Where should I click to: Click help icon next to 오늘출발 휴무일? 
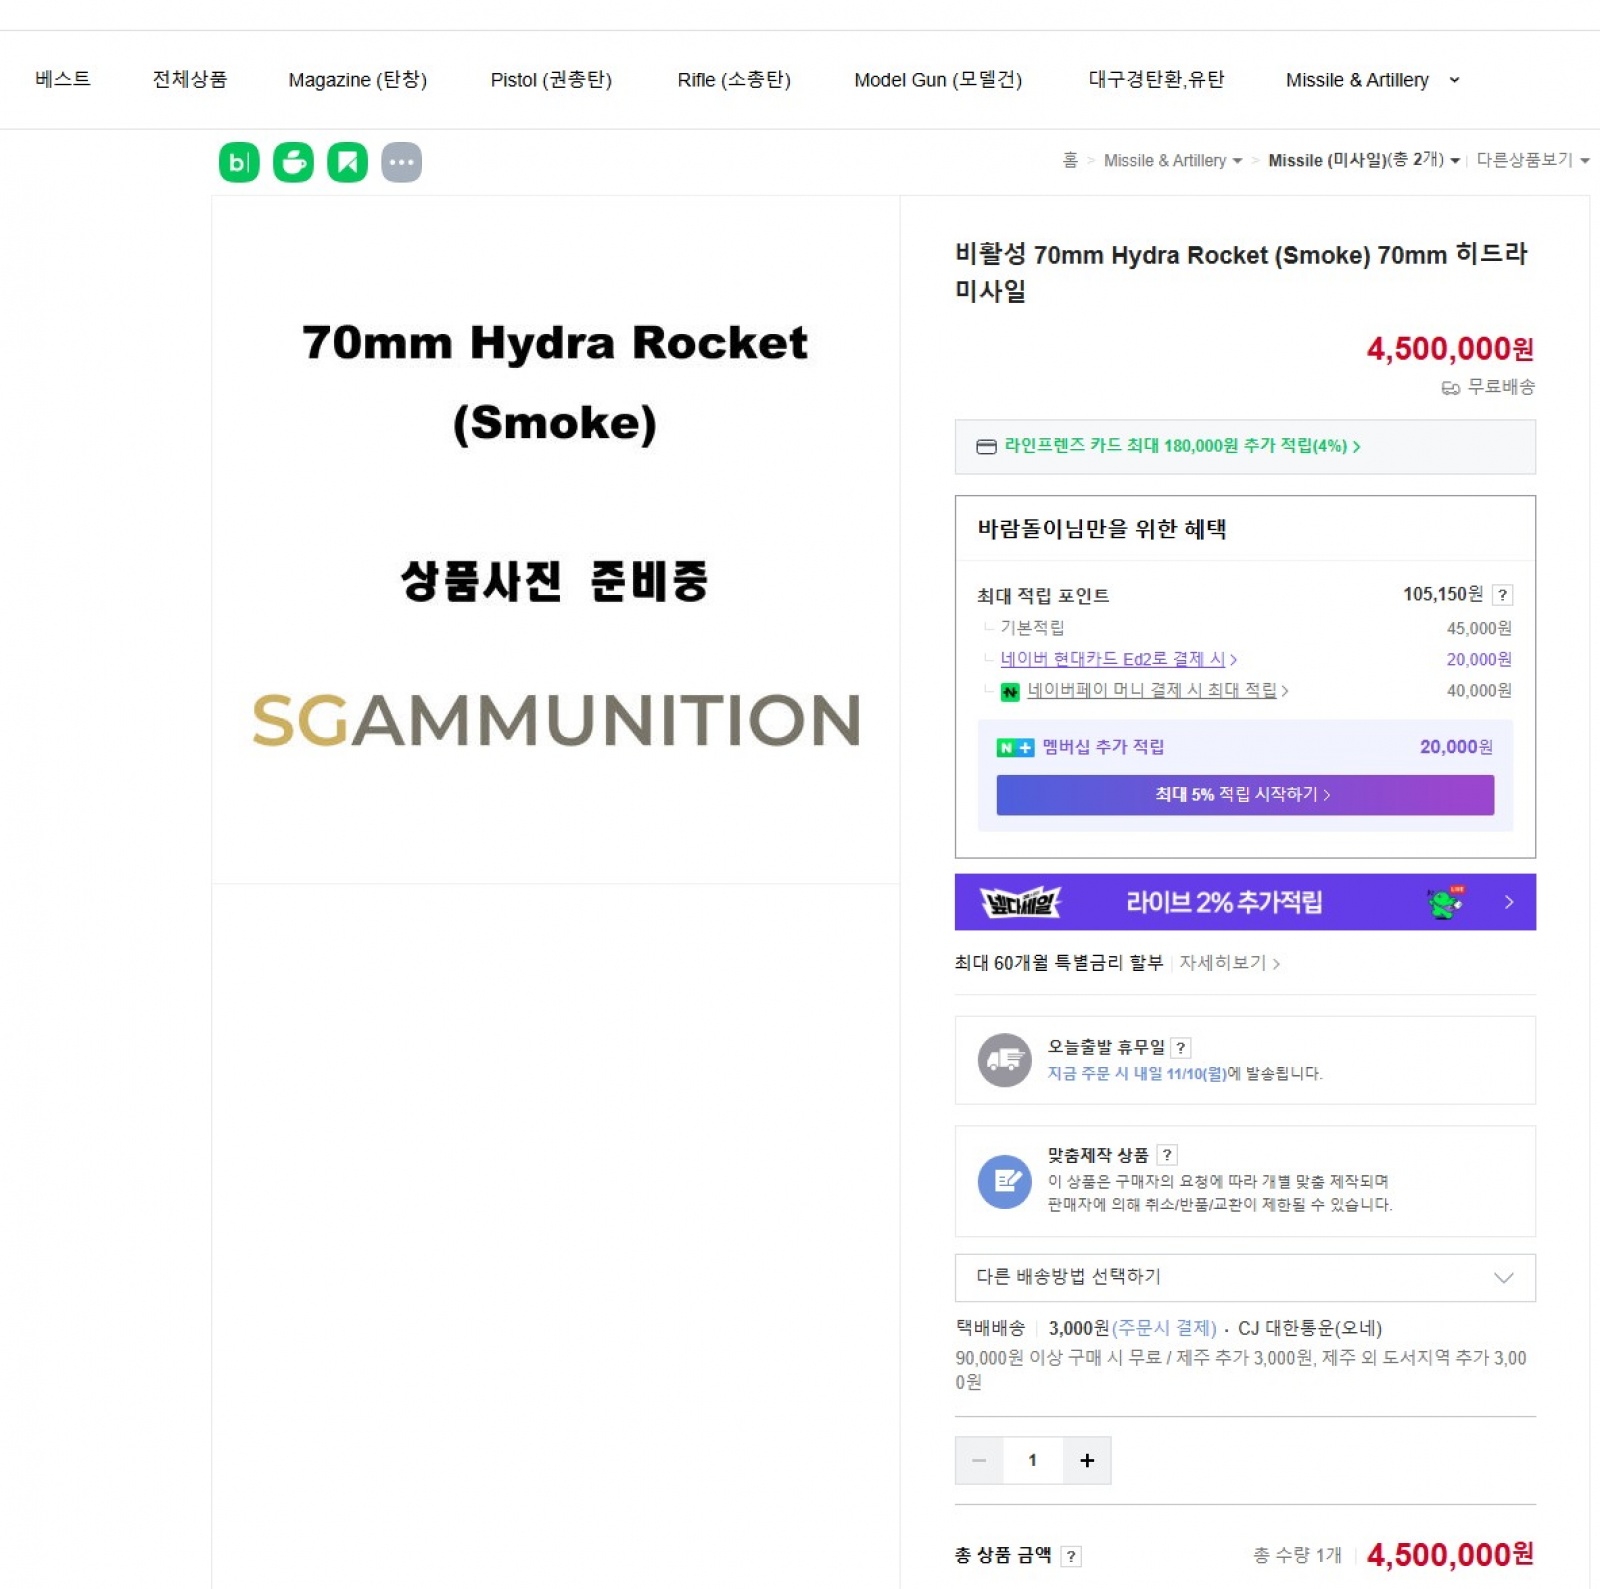pos(1181,1048)
